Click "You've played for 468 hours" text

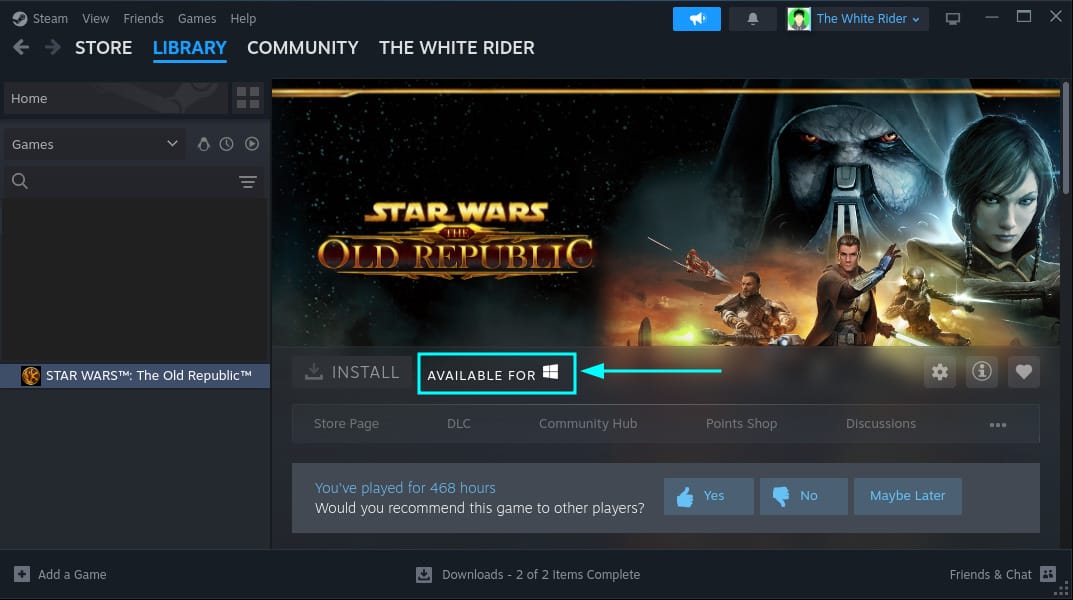(x=405, y=488)
